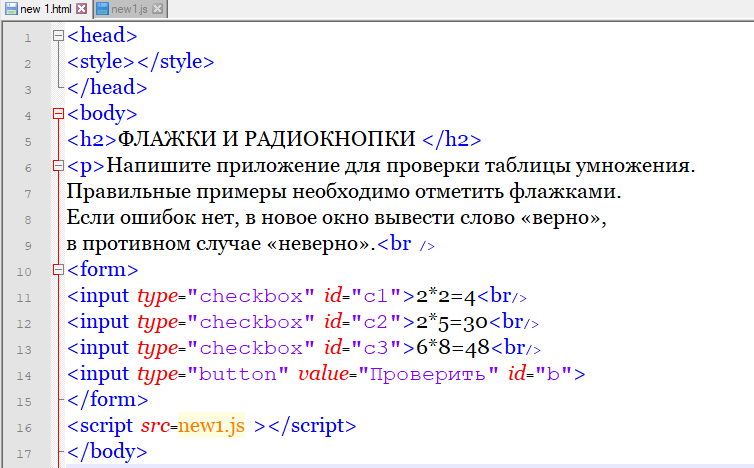Click the "c1" id attribute value
The height and width of the screenshot is (468, 754).
pyautogui.click(x=374, y=296)
